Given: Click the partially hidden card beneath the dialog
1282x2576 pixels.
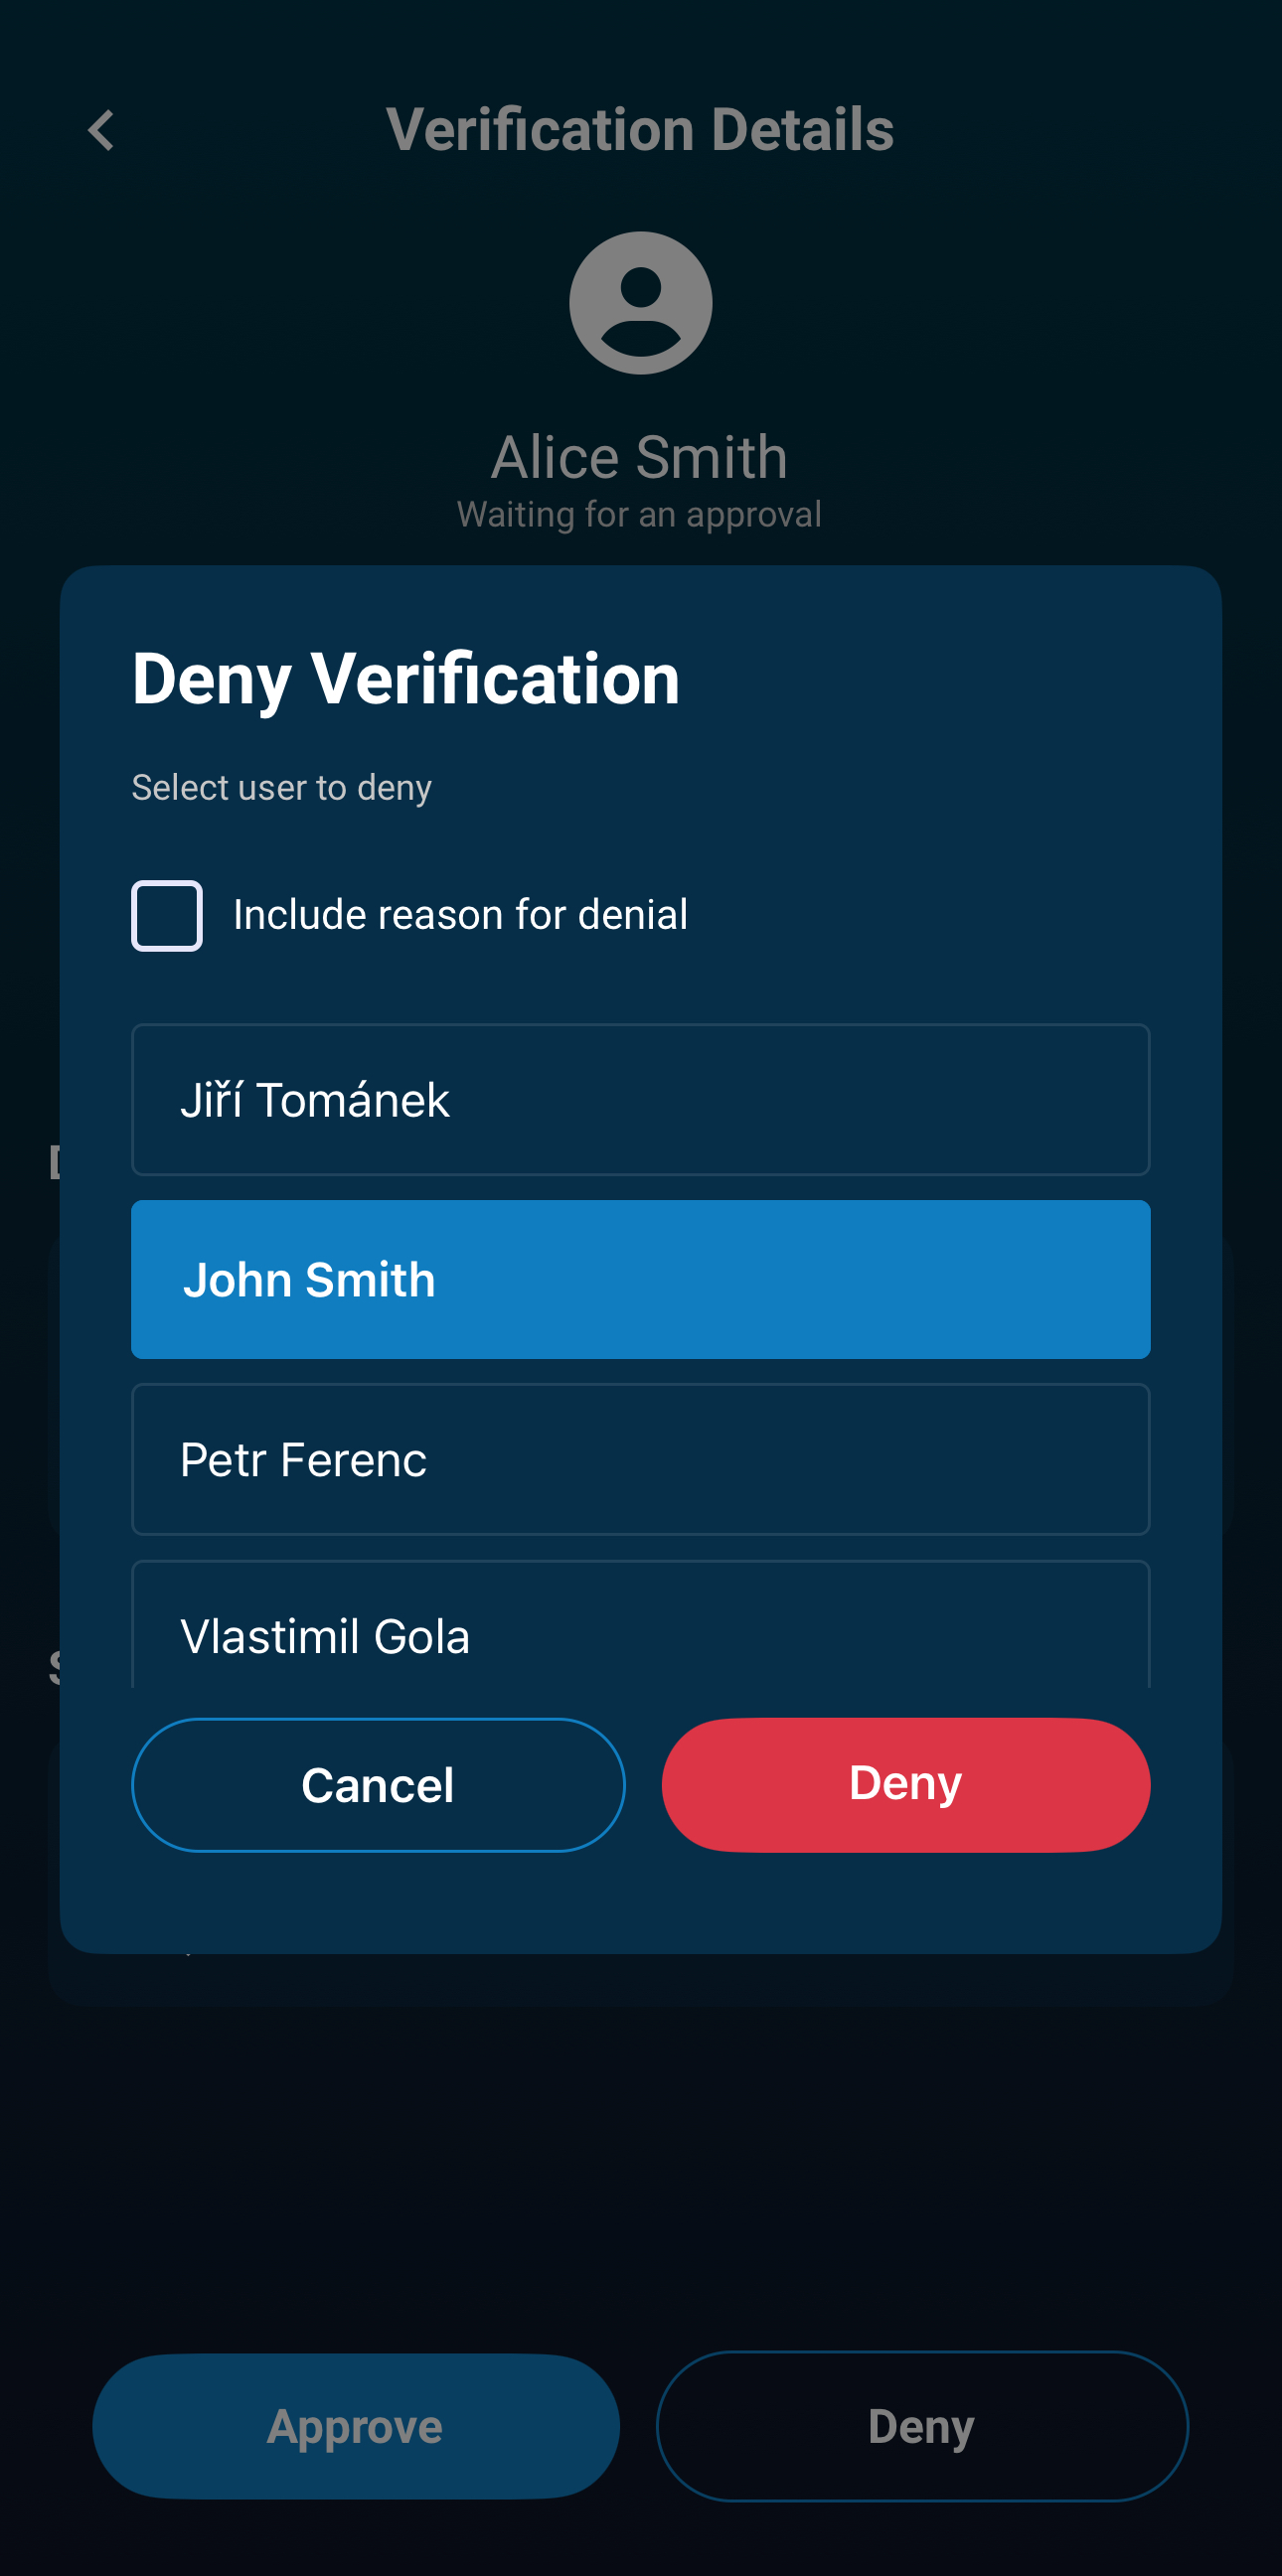Looking at the screenshot, I should click(640, 1980).
